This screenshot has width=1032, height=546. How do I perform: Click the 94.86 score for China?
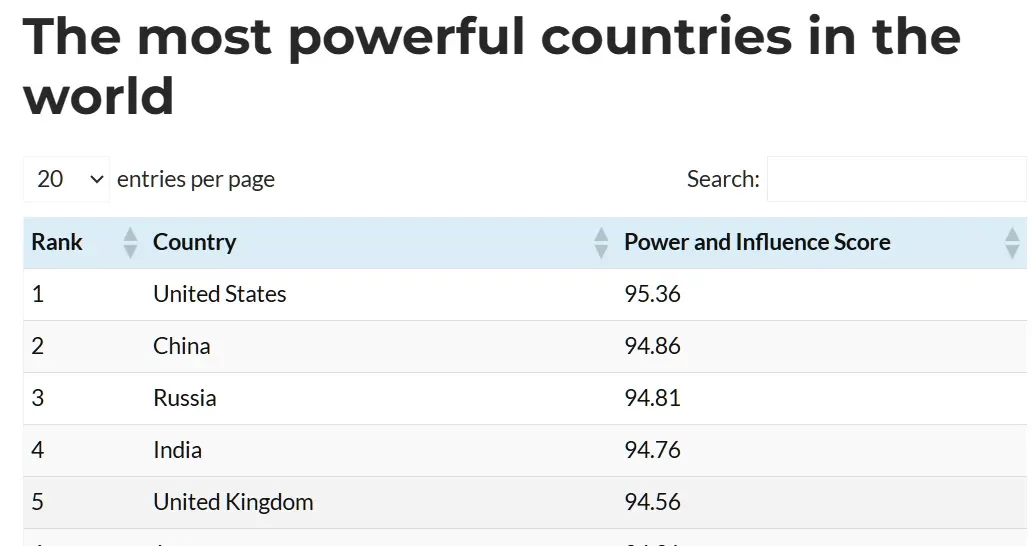(x=652, y=346)
